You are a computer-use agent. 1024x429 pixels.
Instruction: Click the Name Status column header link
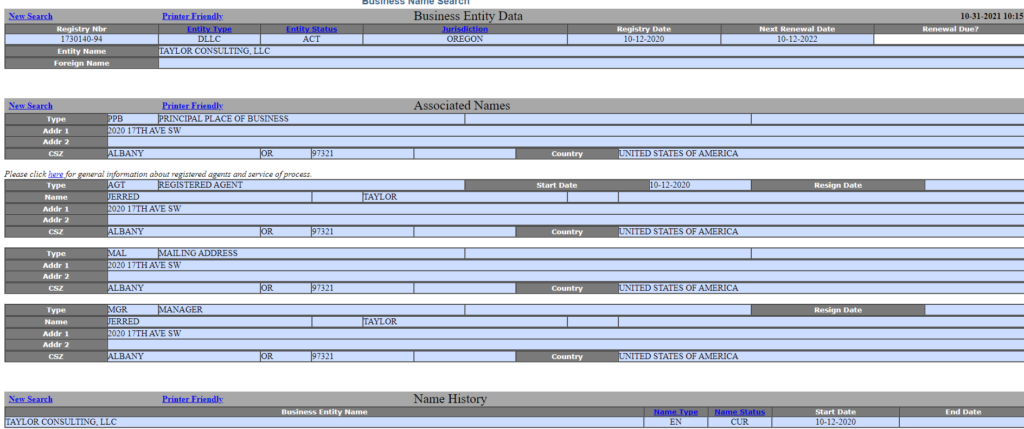(739, 412)
